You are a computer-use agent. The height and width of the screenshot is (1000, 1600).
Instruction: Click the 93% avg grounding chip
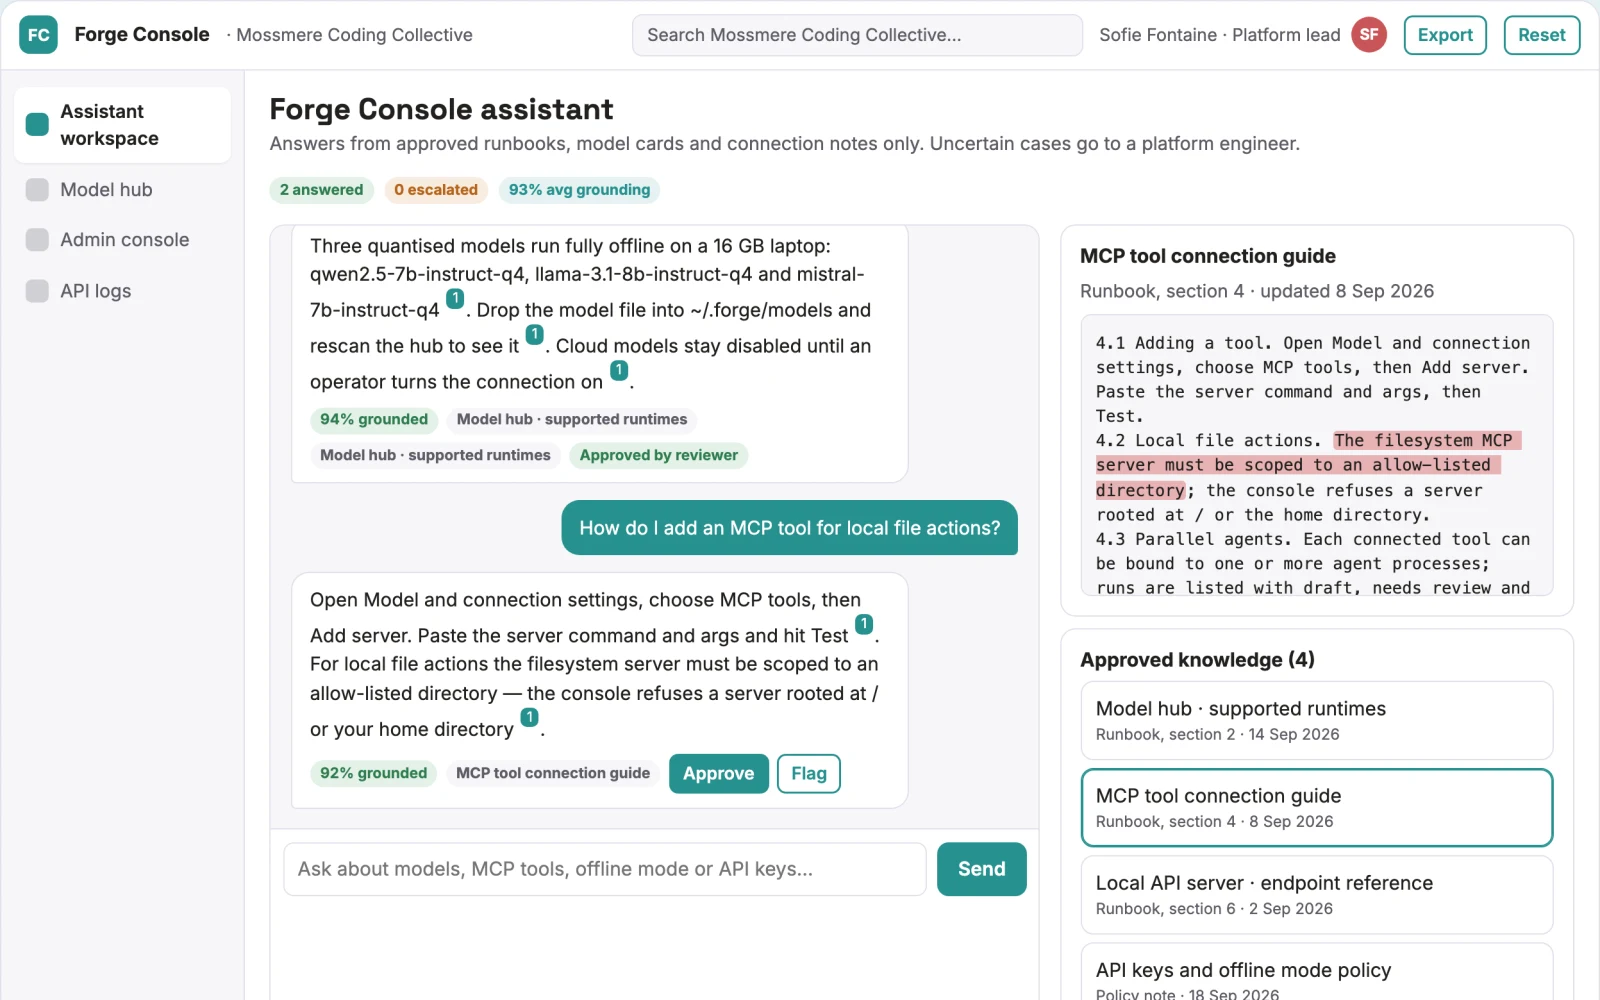579,190
